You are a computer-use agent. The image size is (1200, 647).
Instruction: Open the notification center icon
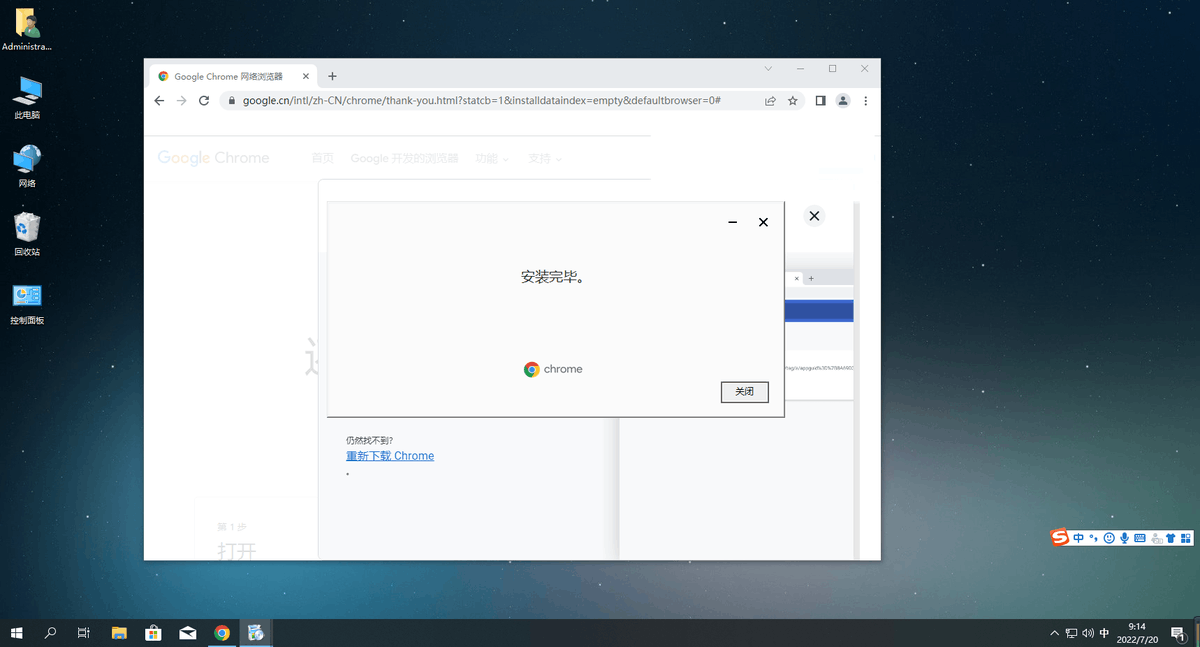(x=1179, y=633)
